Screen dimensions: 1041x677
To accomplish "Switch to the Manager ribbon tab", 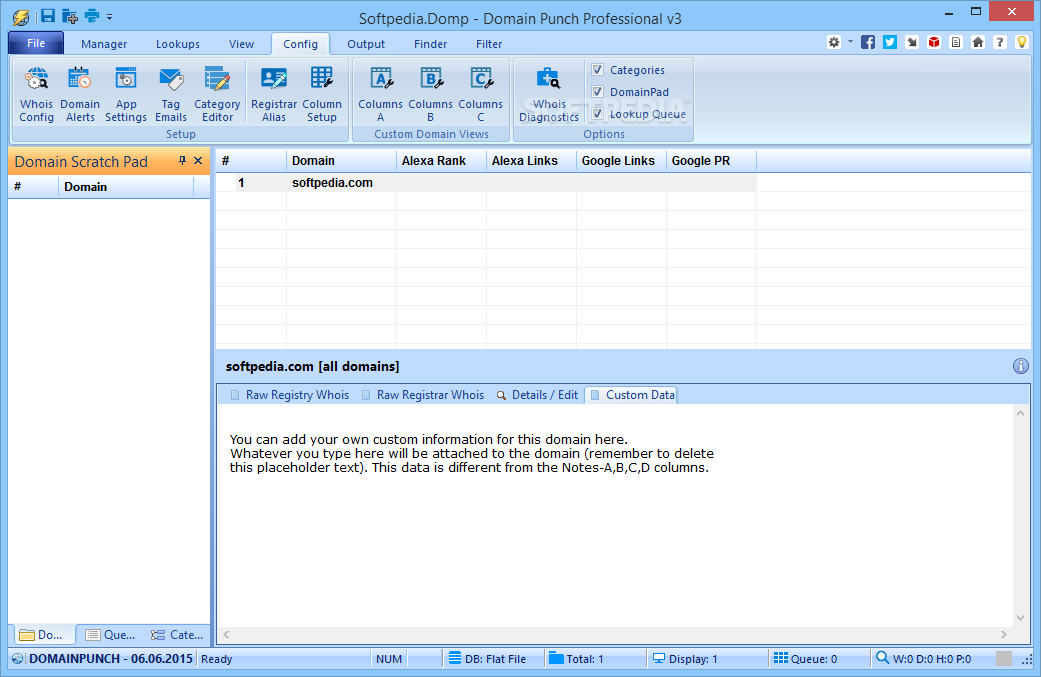I will pyautogui.click(x=104, y=44).
